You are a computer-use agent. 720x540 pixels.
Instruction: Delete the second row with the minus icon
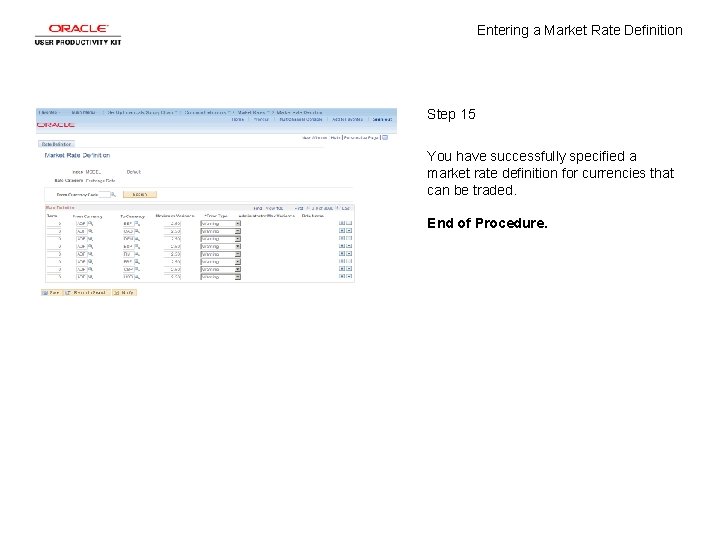(x=349, y=231)
